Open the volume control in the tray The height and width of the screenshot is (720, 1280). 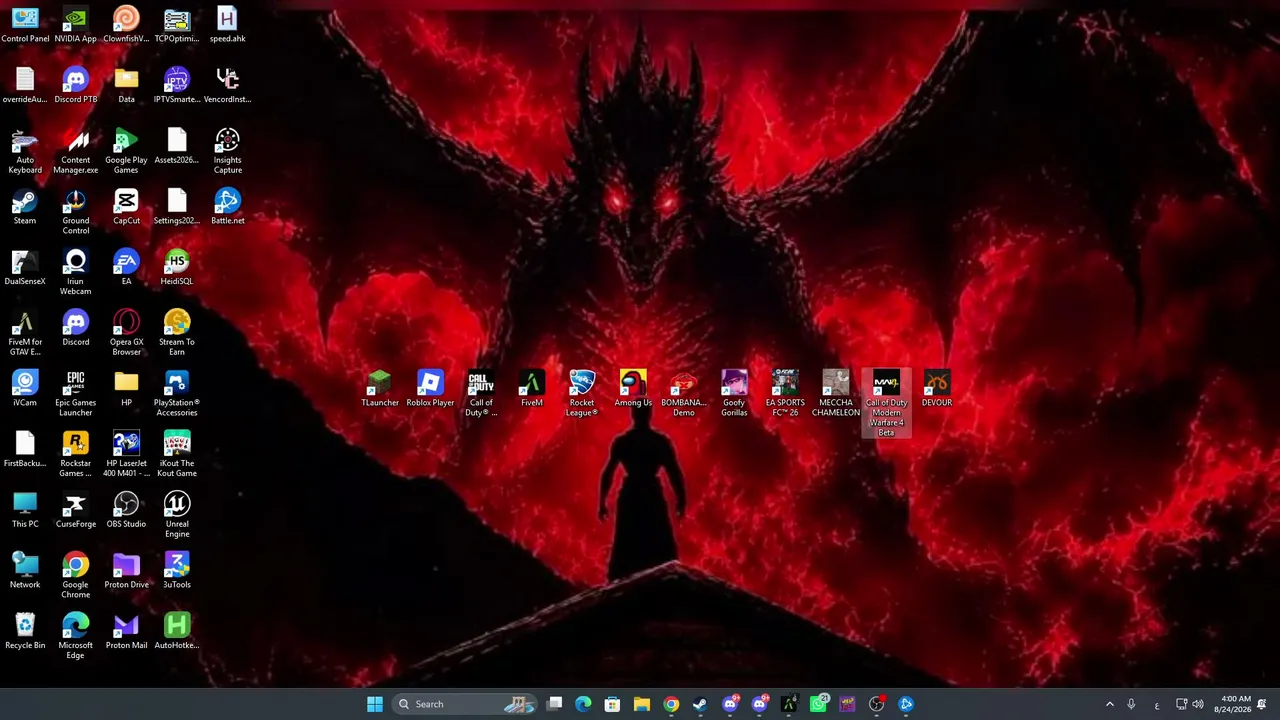1198,704
